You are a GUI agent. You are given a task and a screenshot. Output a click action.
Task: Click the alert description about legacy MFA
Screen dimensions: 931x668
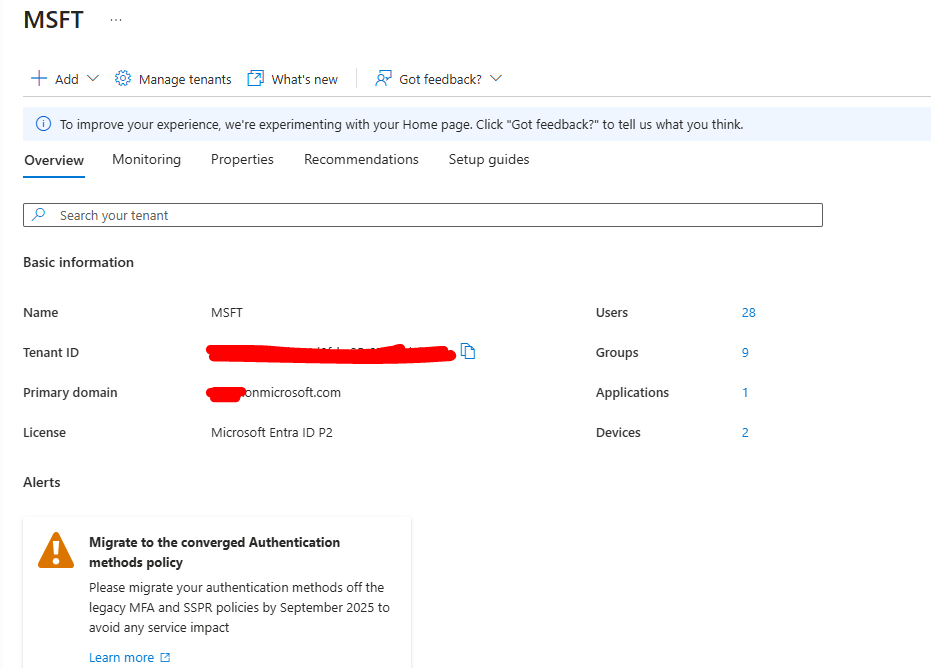pyautogui.click(x=239, y=607)
